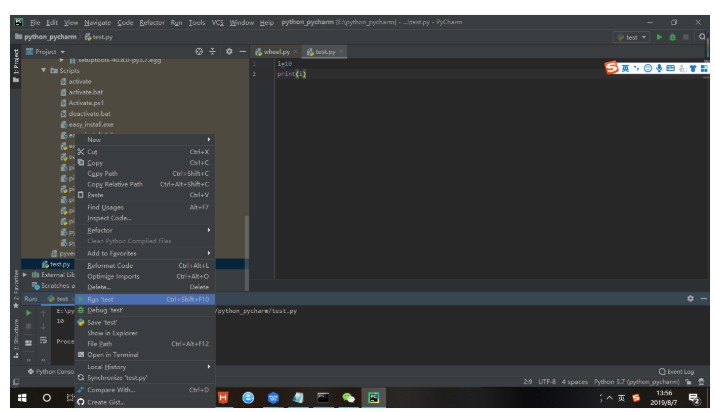Open the Refactor menu in menu bar
This screenshot has height=412, width=715.
153,21
